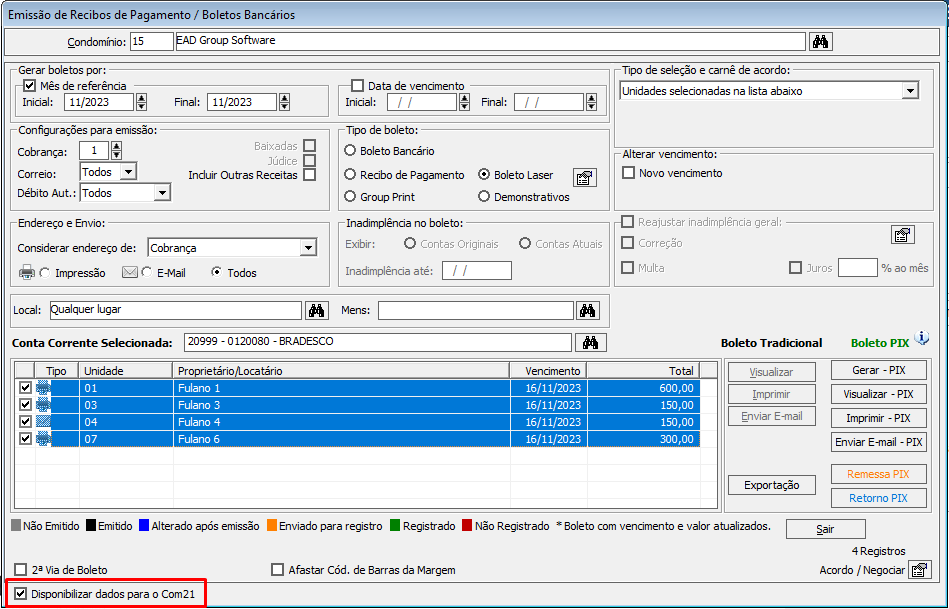Viewport: 949px width, 609px height.
Task: Open Mens message search binoculars icon
Action: [588, 311]
